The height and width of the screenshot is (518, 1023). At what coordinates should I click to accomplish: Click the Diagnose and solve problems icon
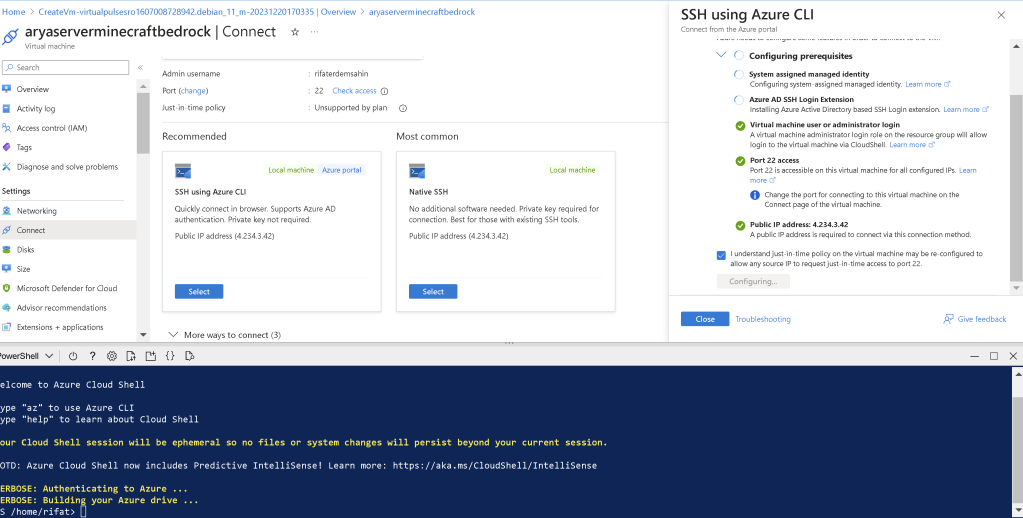(x=7, y=167)
